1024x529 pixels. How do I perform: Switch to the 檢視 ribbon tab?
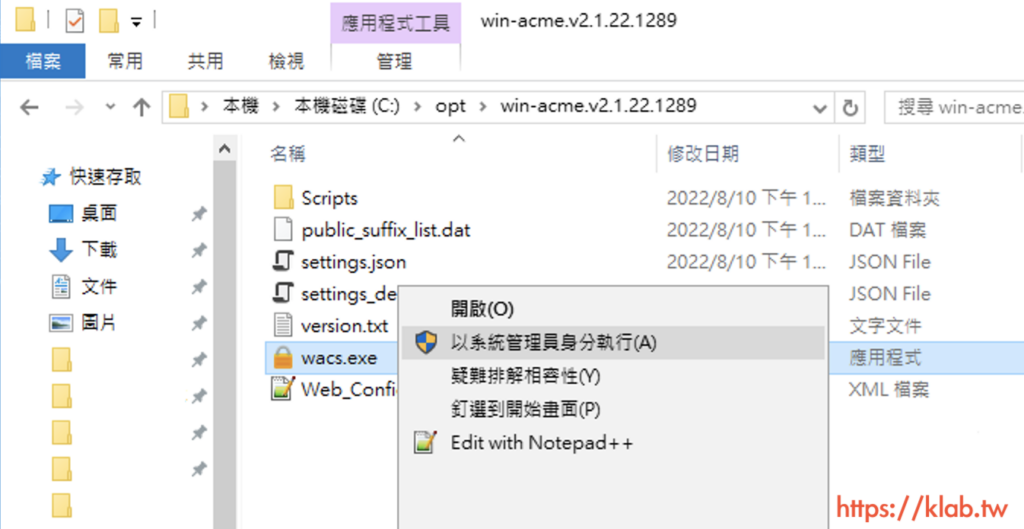click(286, 61)
